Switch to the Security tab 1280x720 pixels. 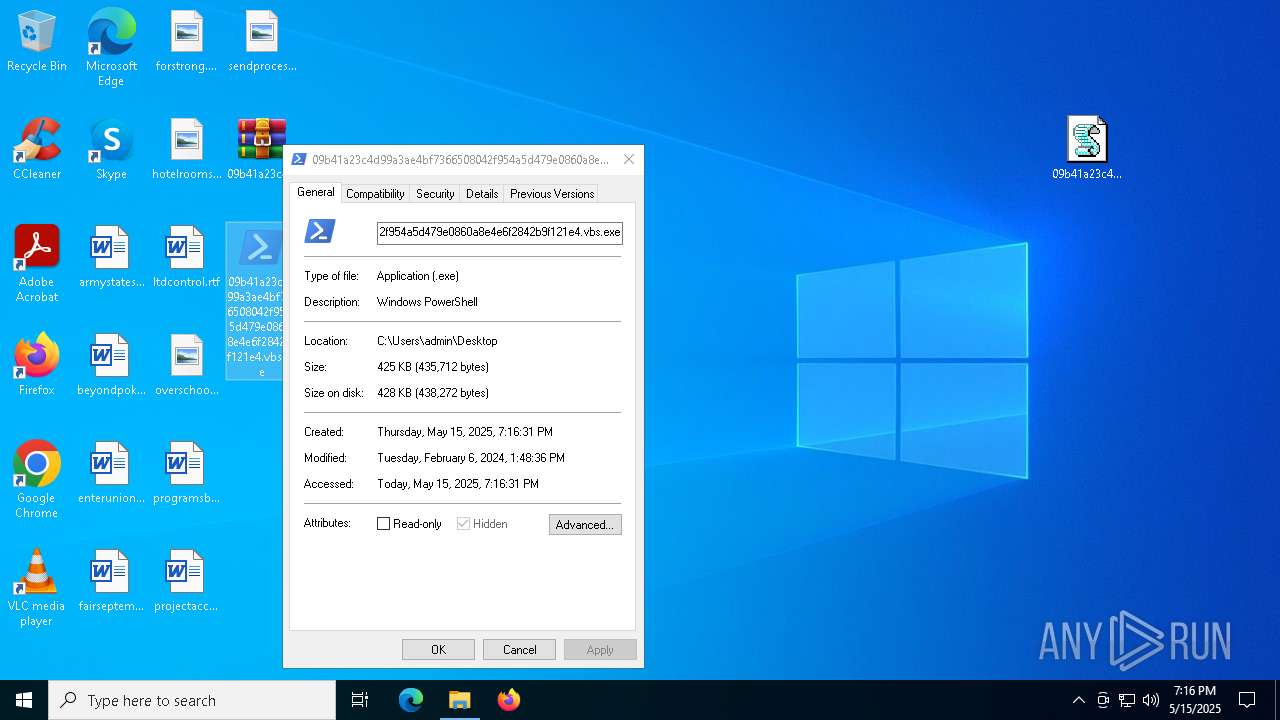[x=435, y=194]
